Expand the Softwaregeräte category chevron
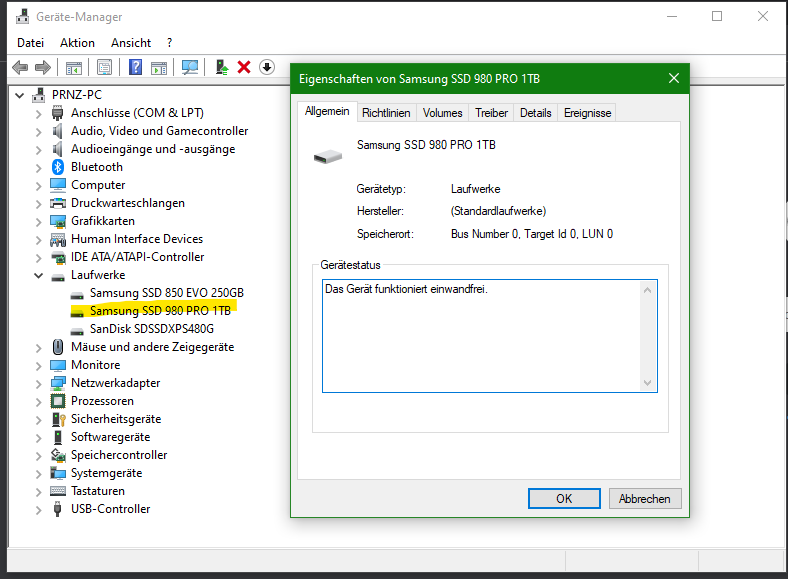The height and width of the screenshot is (579, 788). [x=38, y=437]
